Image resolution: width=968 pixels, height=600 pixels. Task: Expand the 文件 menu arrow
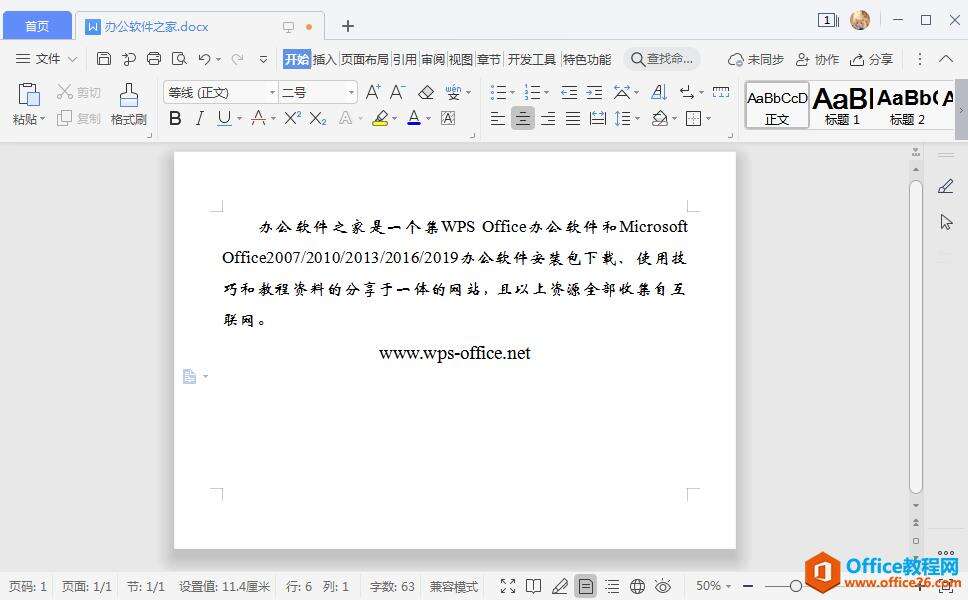click(72, 59)
